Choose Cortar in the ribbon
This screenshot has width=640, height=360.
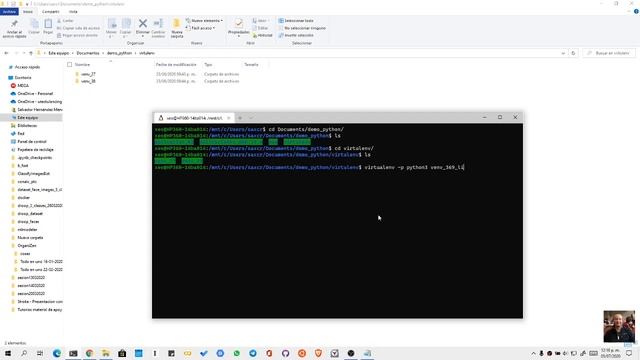[x=66, y=21]
